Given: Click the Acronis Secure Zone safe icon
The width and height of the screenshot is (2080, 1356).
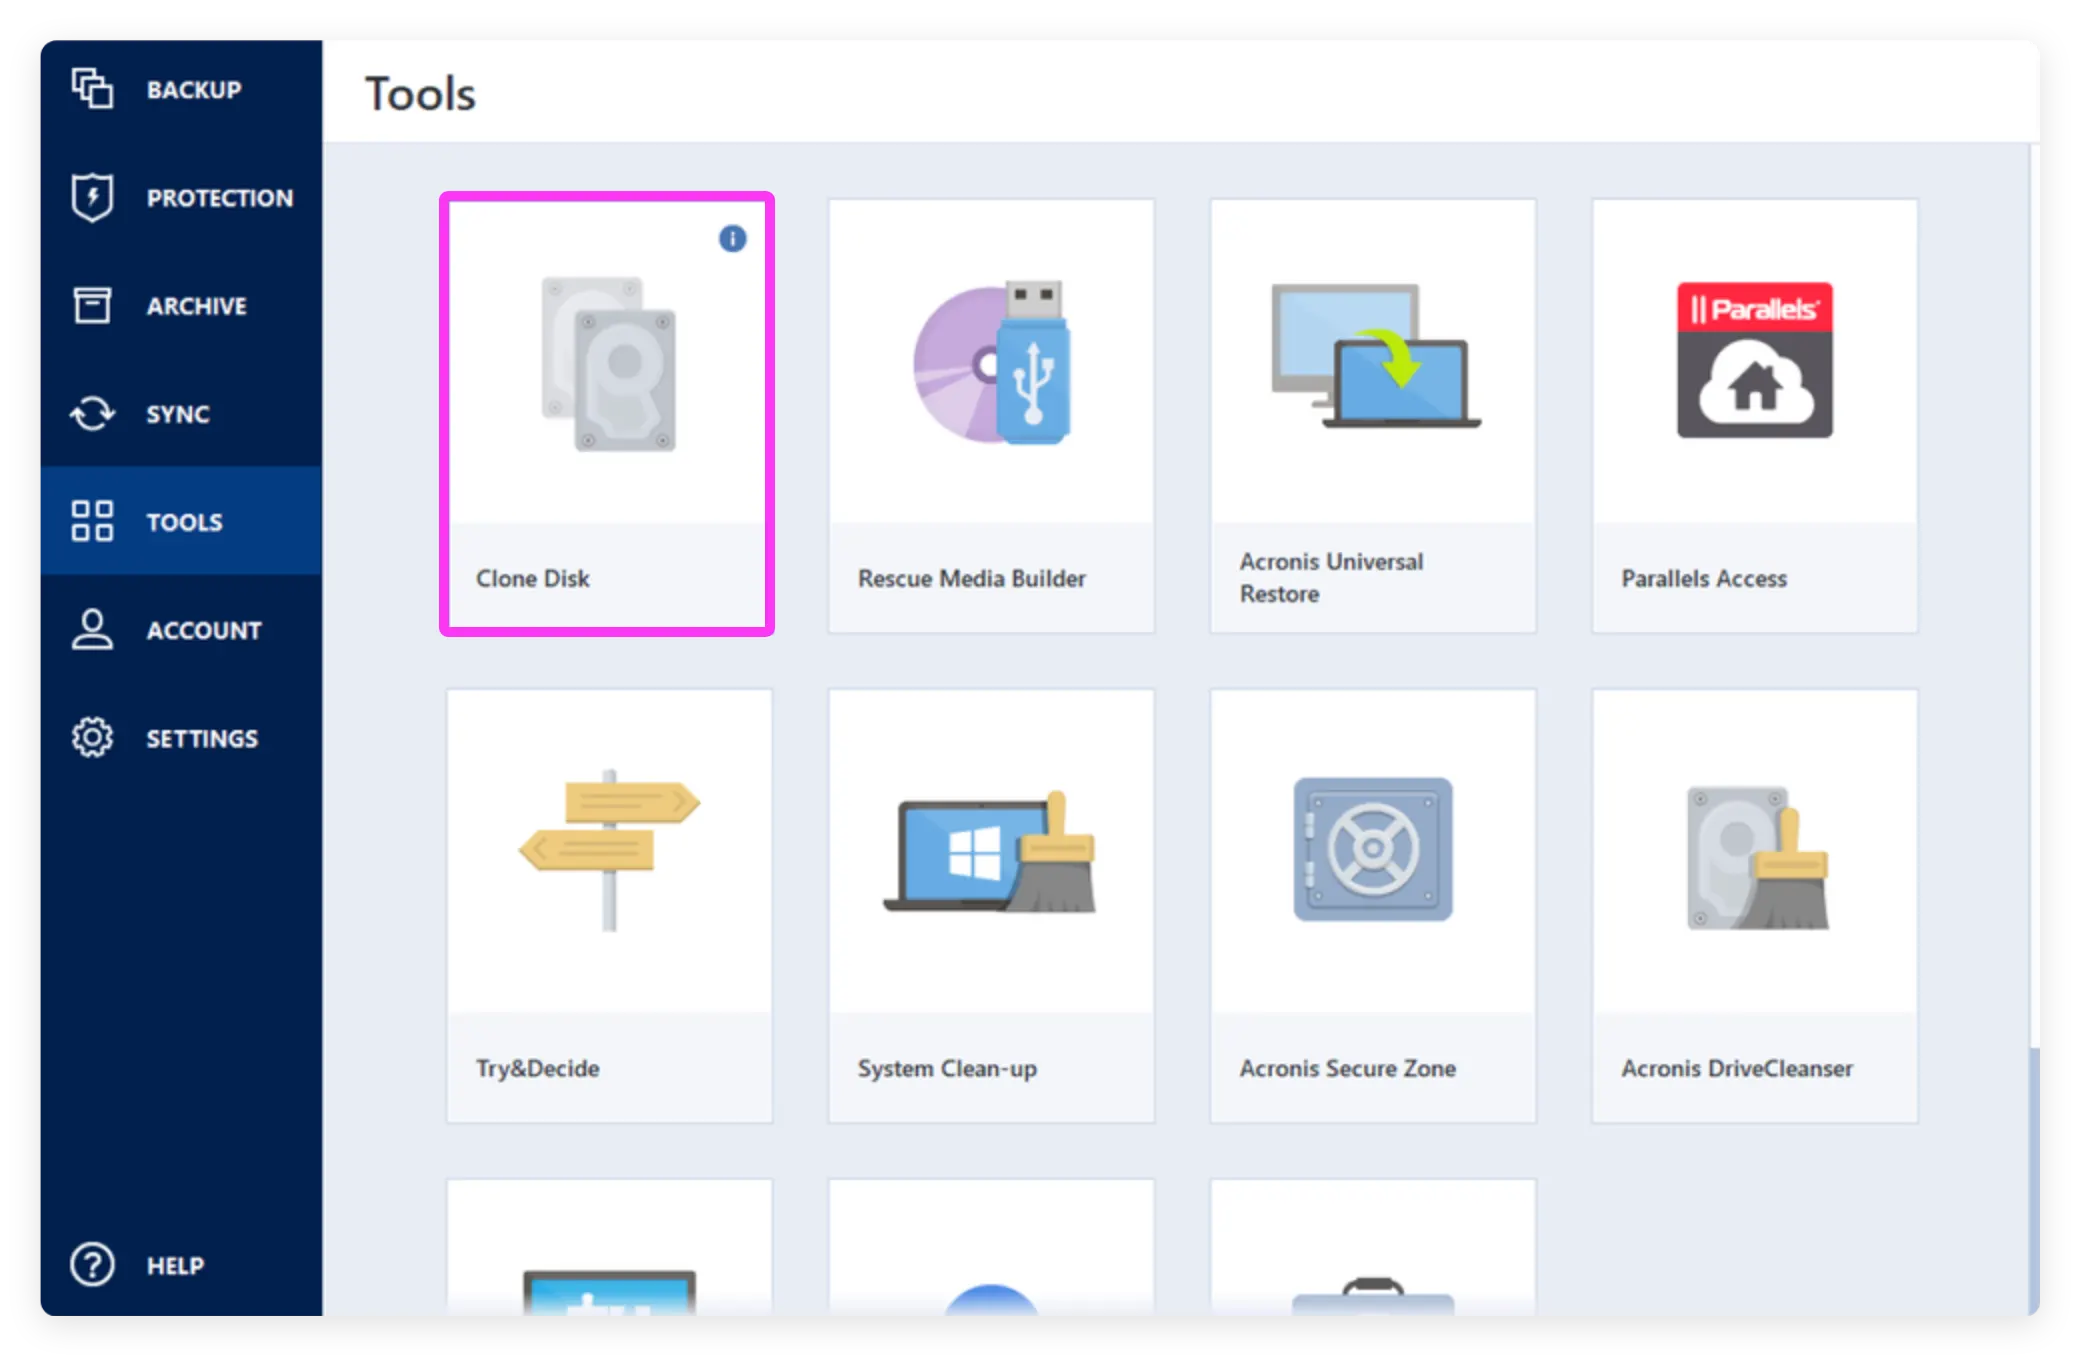Looking at the screenshot, I should point(1373,849).
